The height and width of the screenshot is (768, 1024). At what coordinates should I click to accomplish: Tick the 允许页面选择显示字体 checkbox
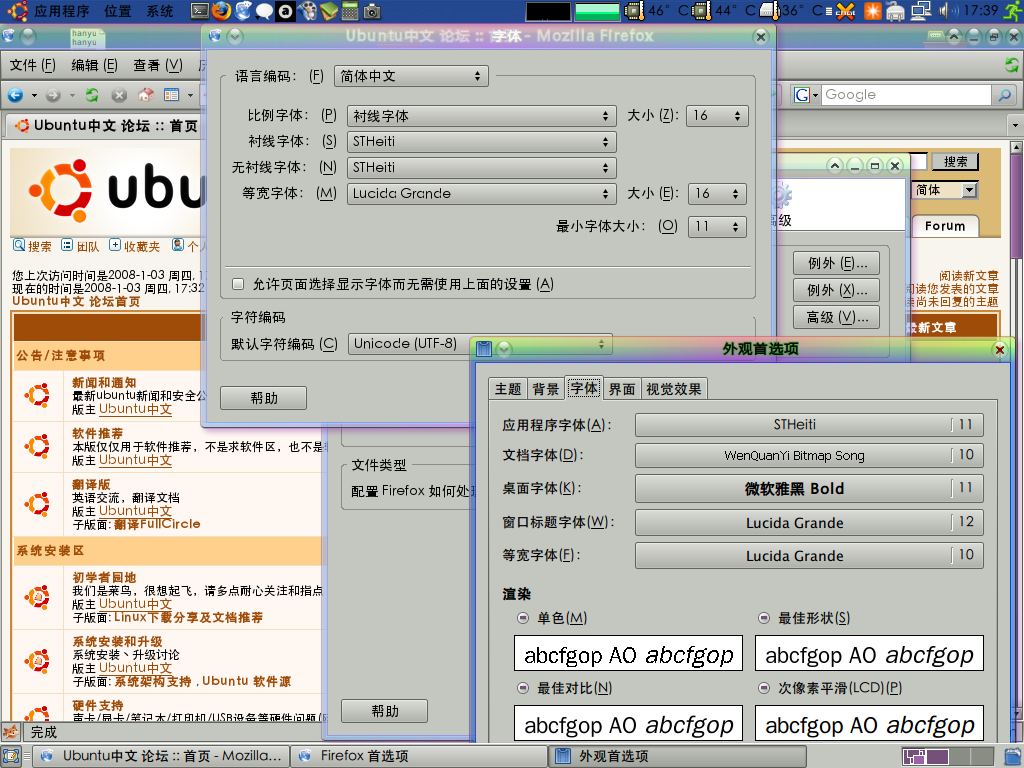[238, 284]
